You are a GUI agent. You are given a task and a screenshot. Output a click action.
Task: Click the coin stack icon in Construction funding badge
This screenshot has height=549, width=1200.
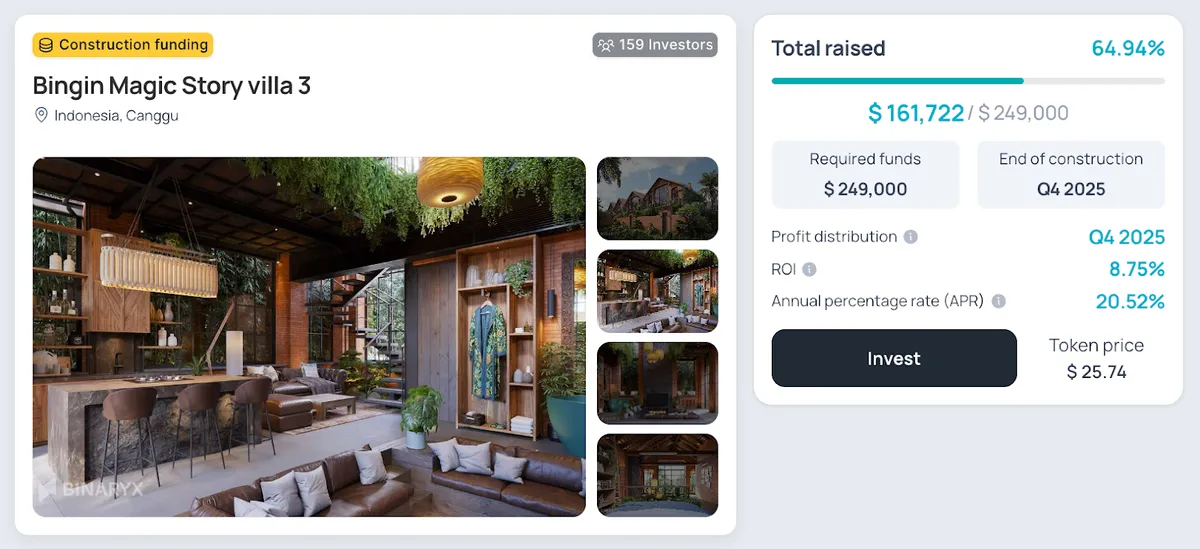click(x=46, y=45)
